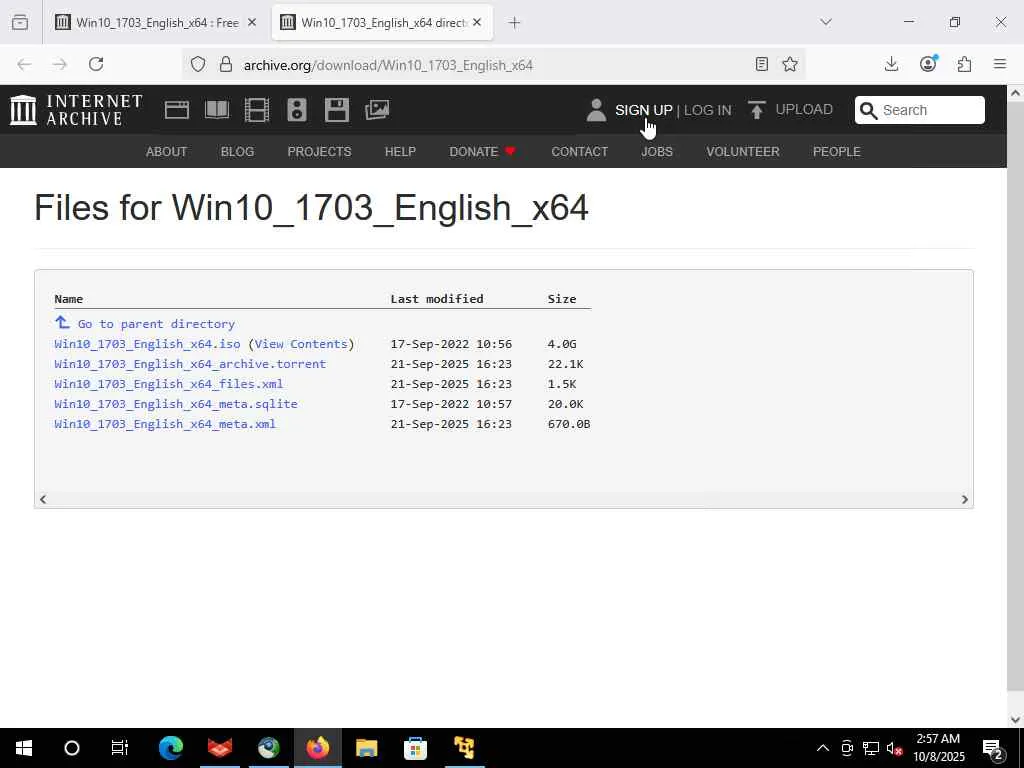Expand the list all tabs chevron
This screenshot has width=1024, height=768.
[x=826, y=22]
